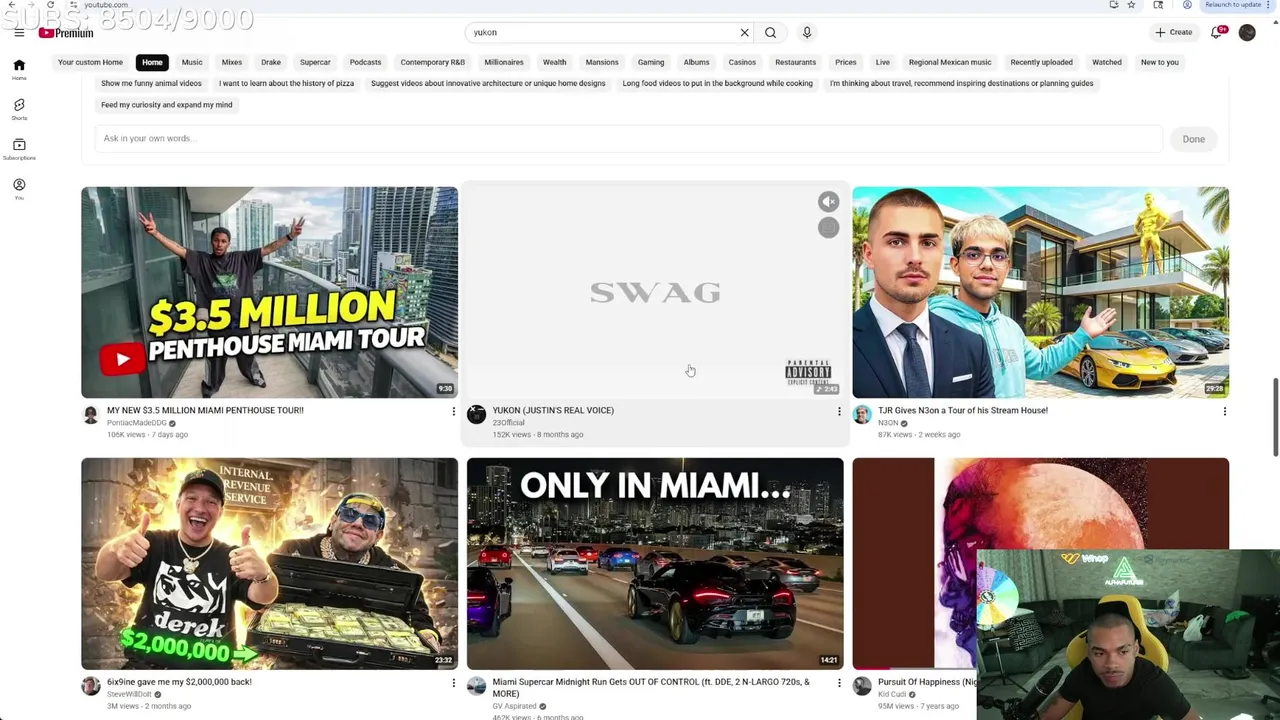Viewport: 1280px width, 720px height.
Task: Open the TJR Stream House thumbnail
Action: point(1040,292)
